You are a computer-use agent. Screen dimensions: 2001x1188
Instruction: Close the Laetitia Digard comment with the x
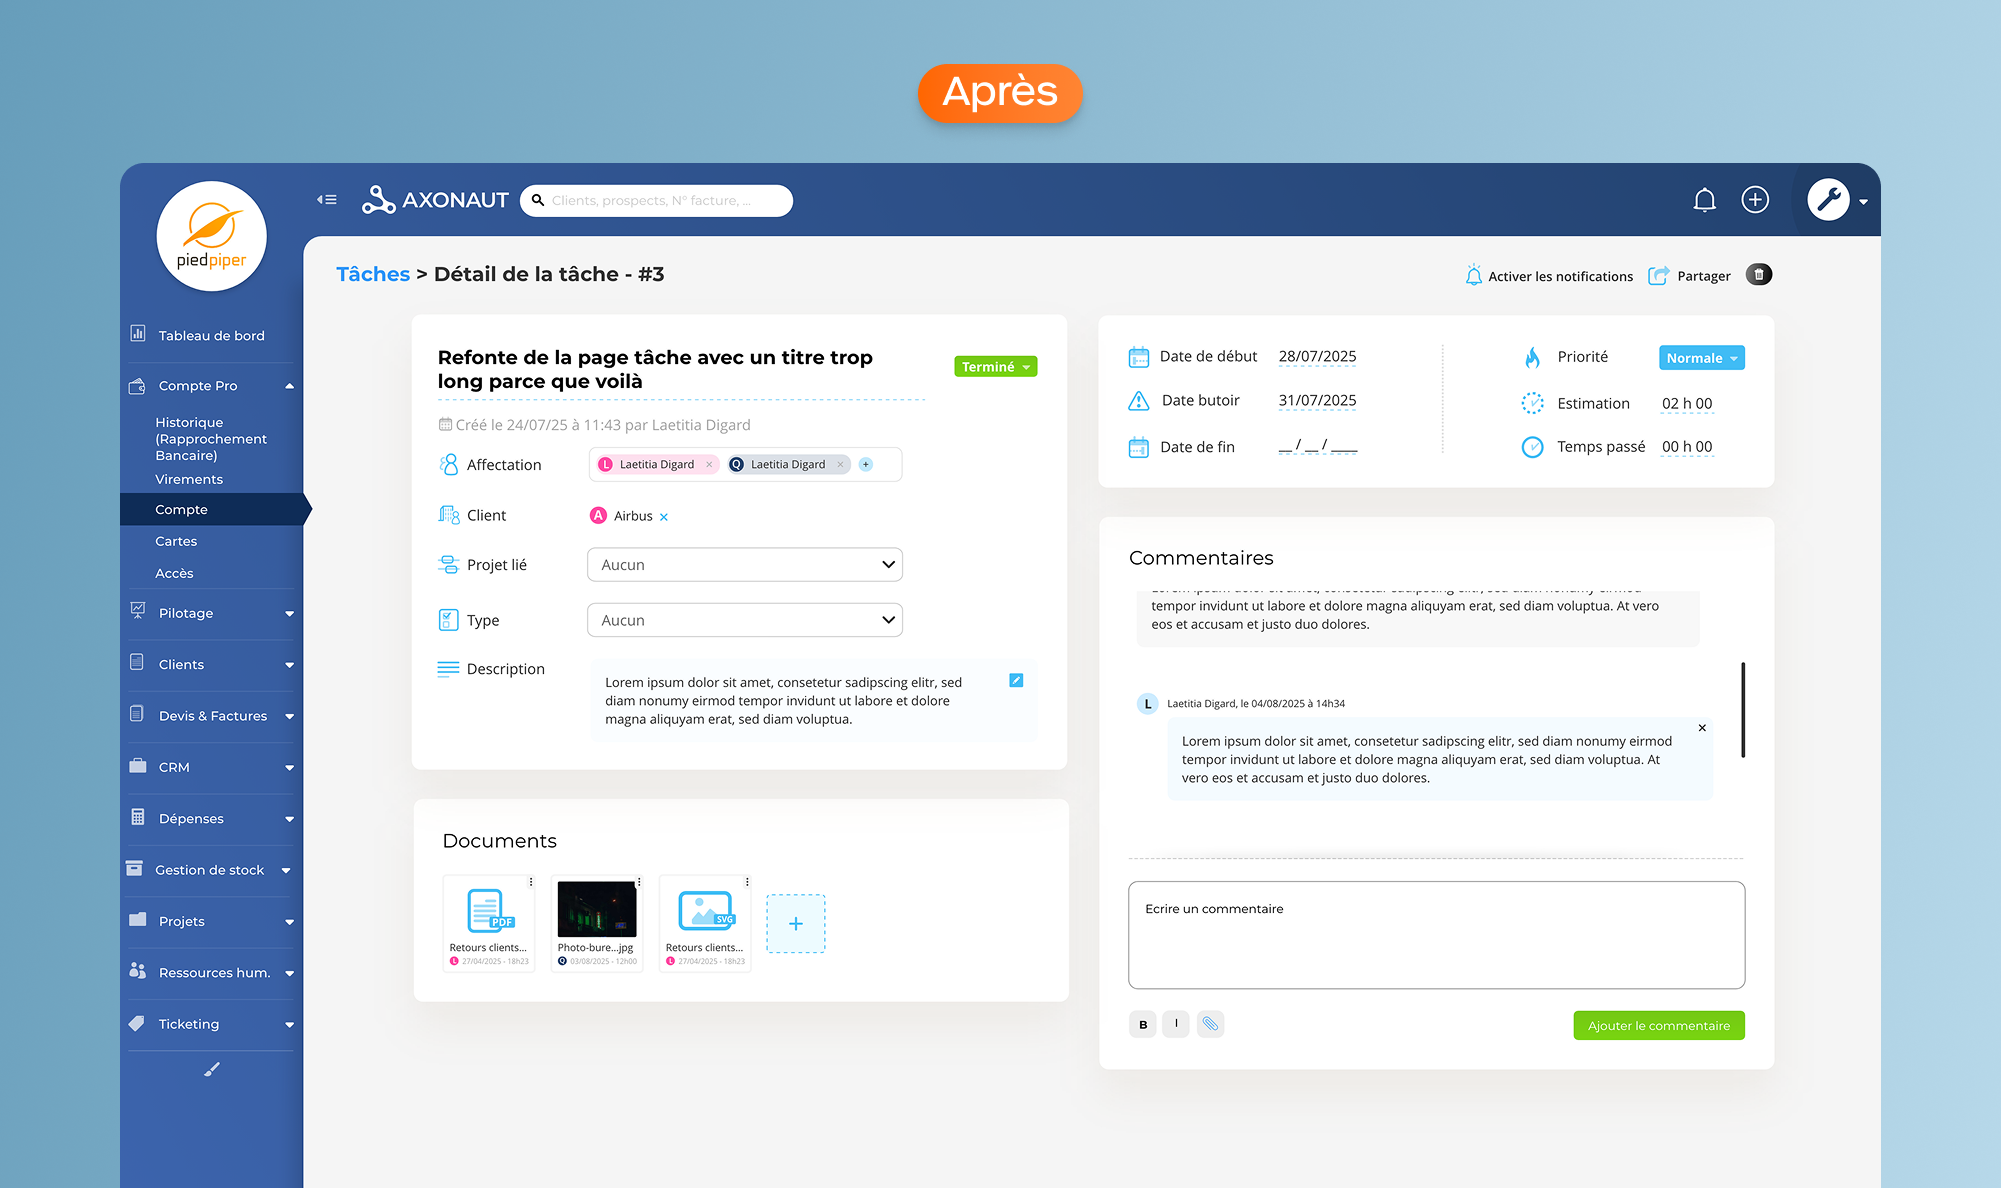[1702, 728]
